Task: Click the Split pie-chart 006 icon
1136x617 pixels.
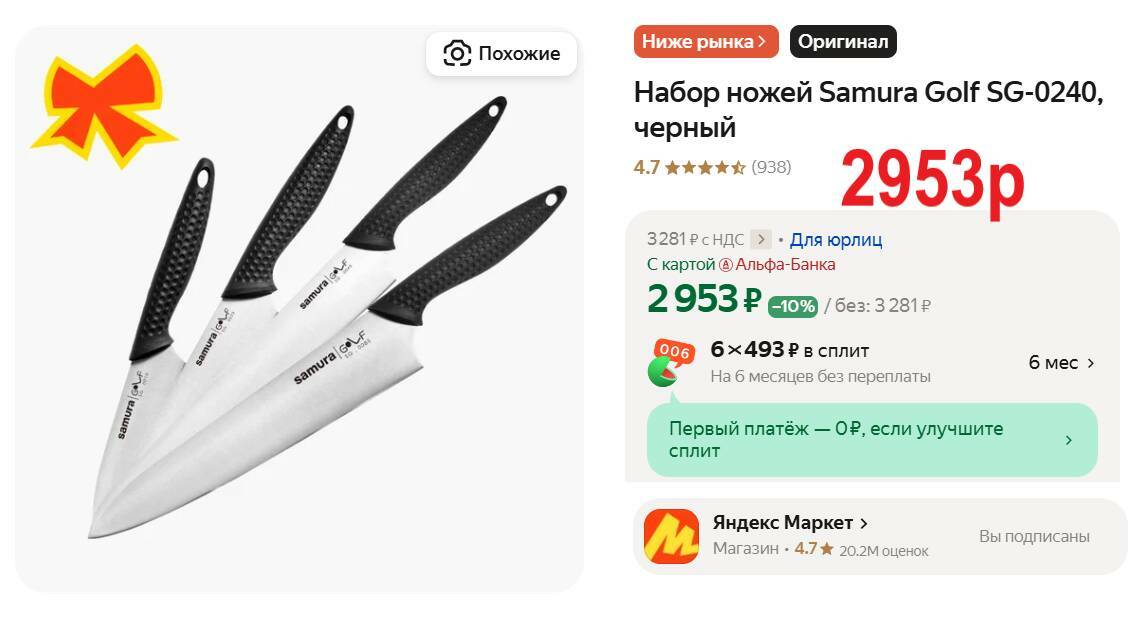Action: (x=670, y=363)
